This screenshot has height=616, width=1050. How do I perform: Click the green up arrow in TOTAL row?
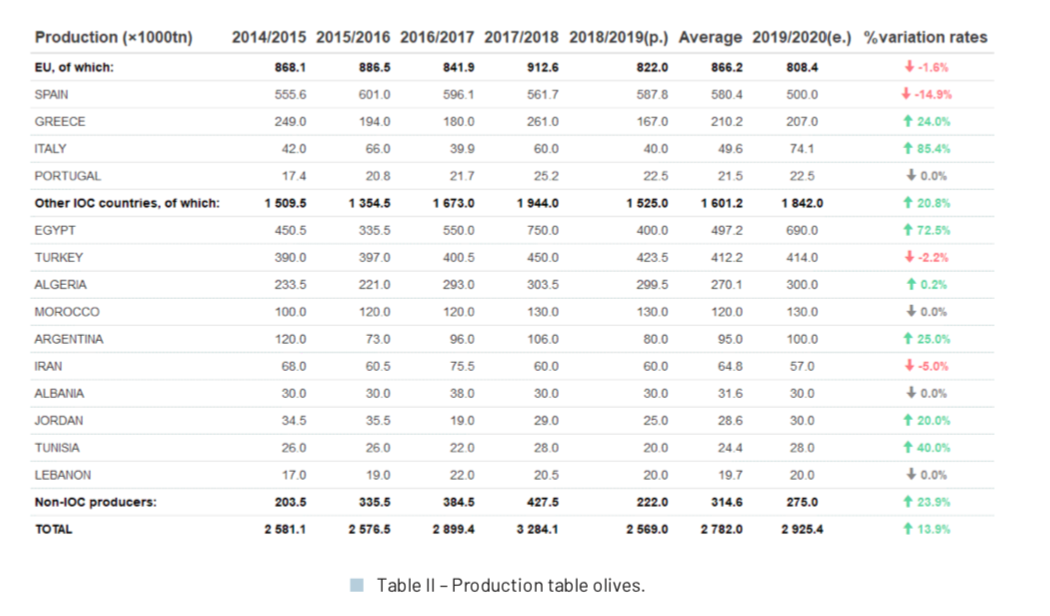tap(908, 529)
